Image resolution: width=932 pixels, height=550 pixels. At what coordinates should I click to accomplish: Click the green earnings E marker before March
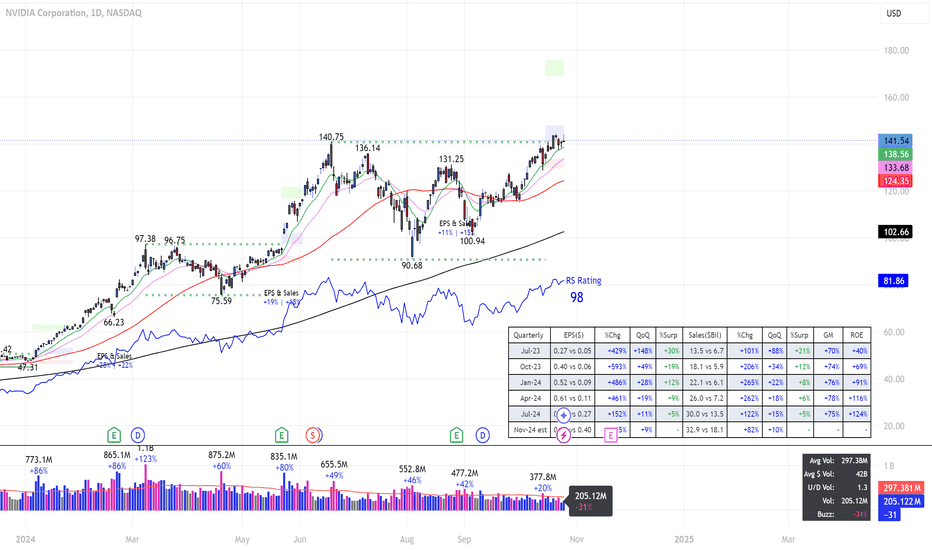[114, 435]
